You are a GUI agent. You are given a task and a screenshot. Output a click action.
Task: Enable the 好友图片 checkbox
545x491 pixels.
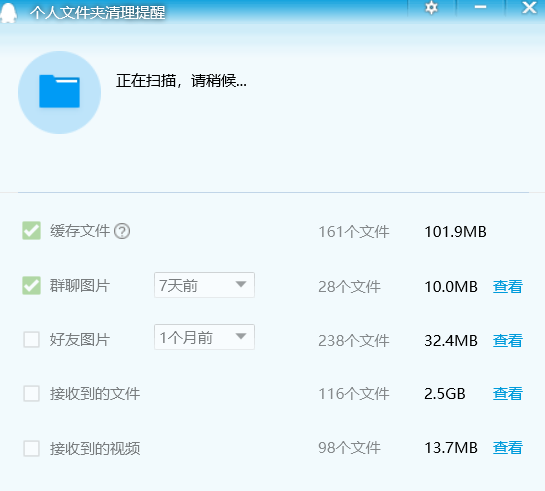[32, 339]
